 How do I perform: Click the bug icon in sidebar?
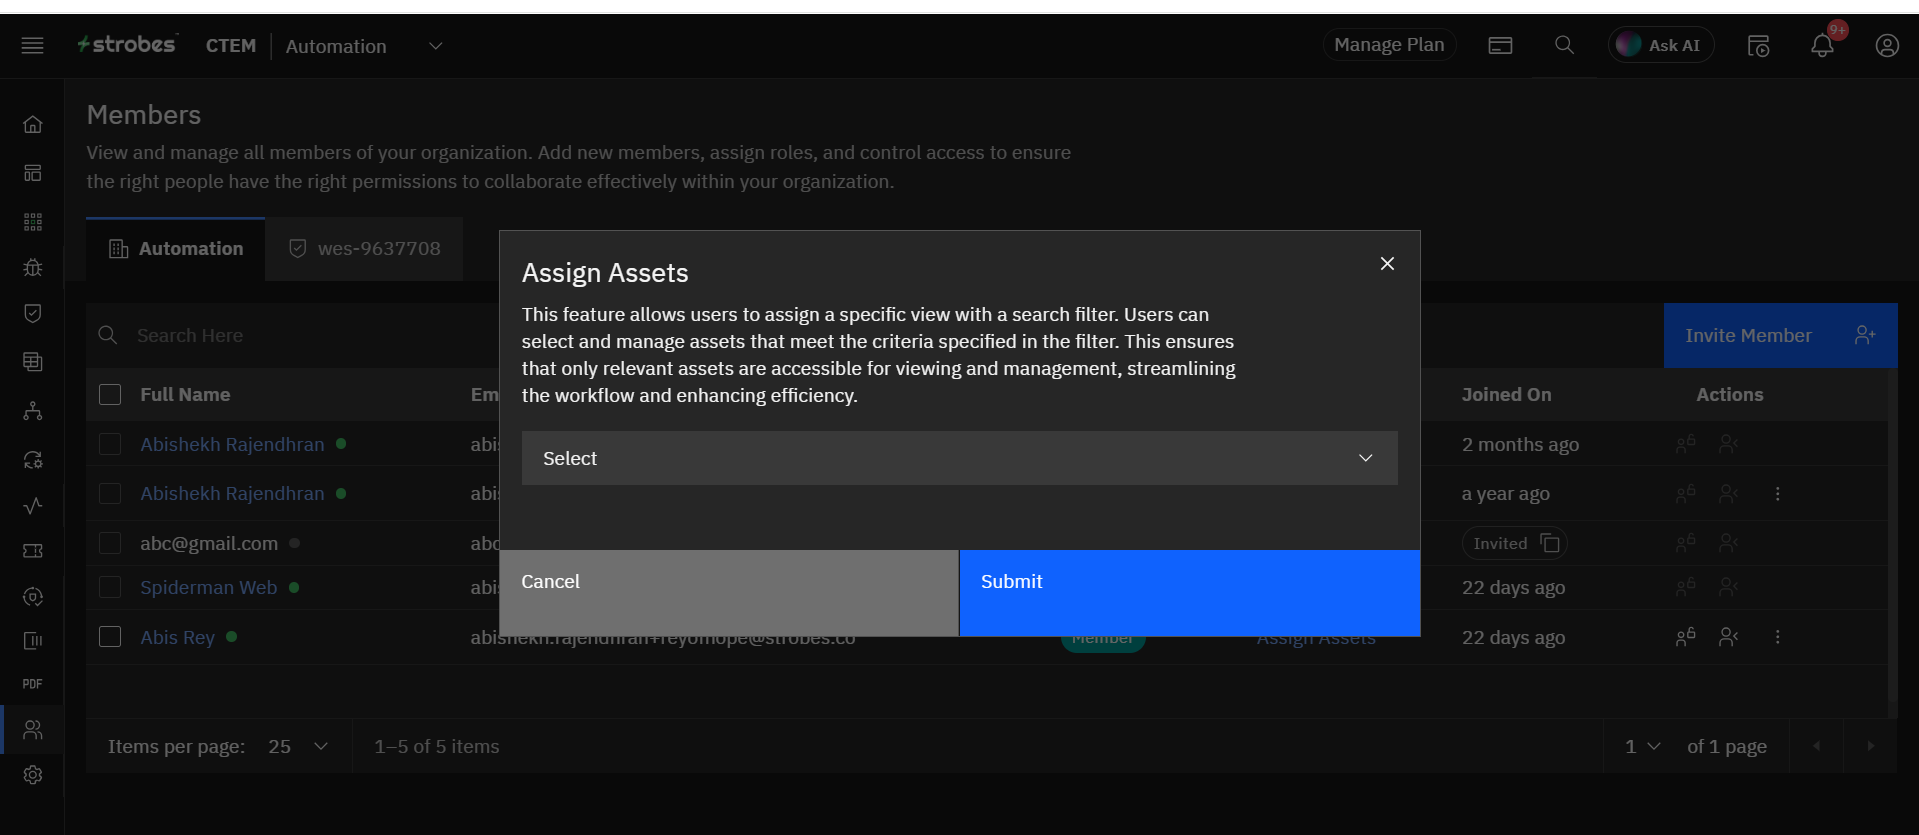(33, 267)
